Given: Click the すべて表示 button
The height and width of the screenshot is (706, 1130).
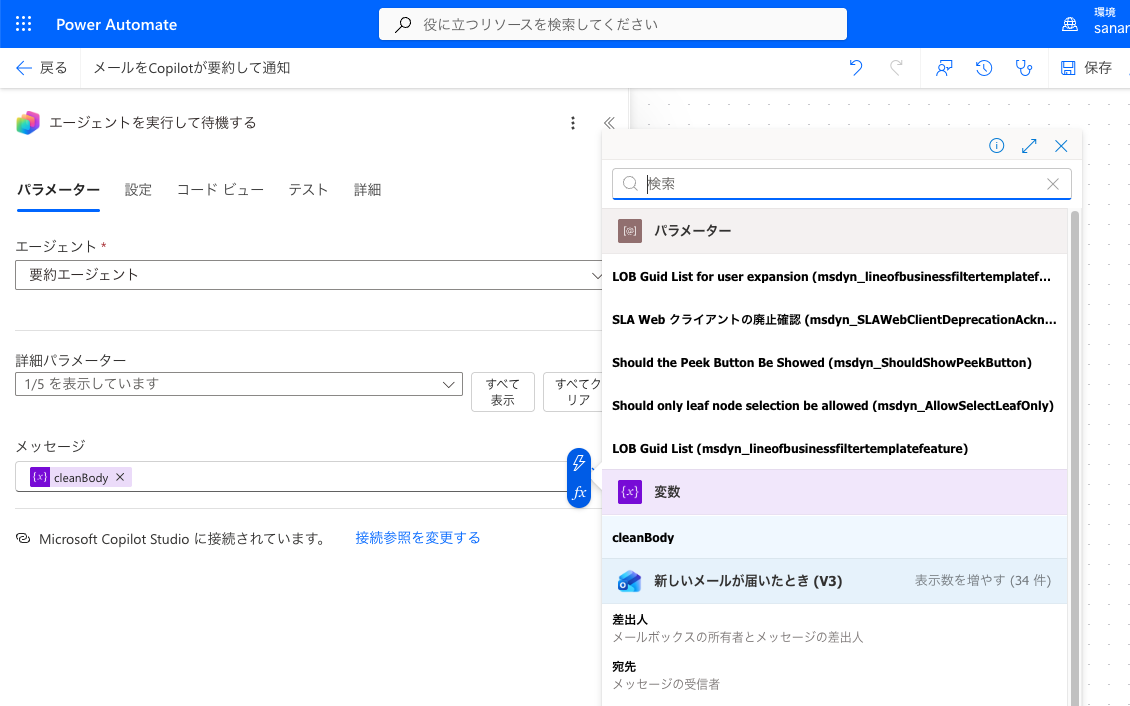Looking at the screenshot, I should [x=502, y=392].
